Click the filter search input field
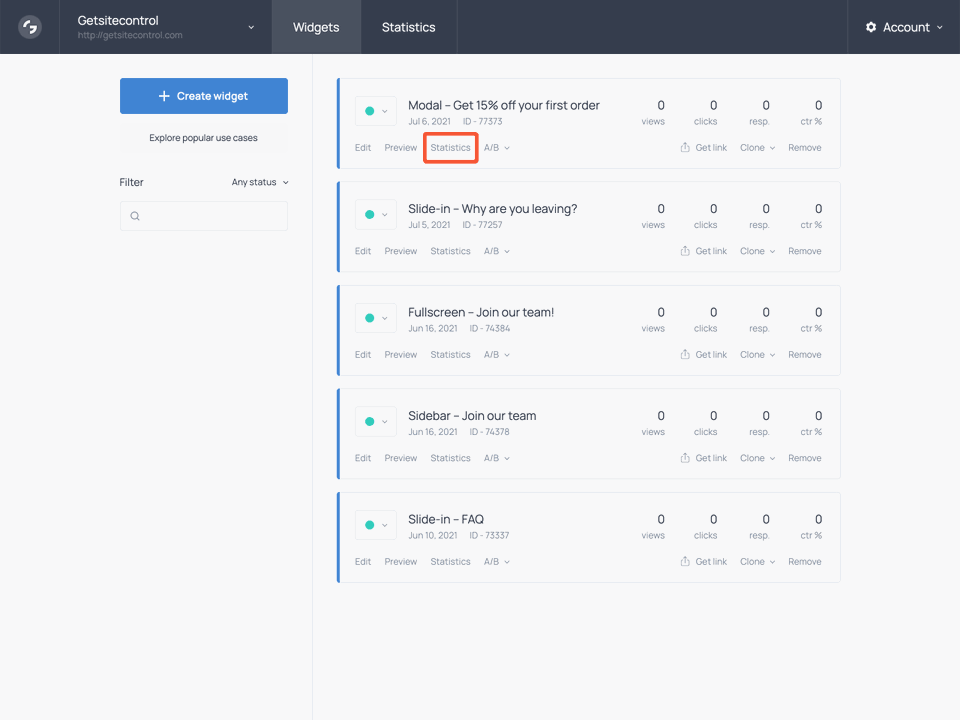Screen dimensions: 960x720 point(203,216)
